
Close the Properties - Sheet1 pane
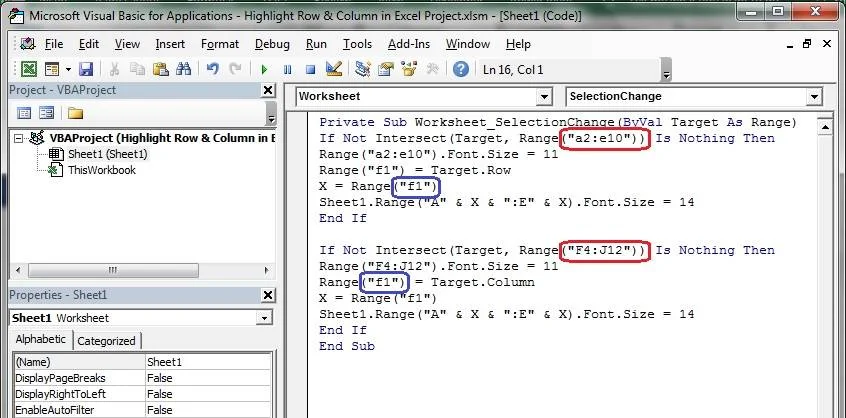(x=268, y=295)
